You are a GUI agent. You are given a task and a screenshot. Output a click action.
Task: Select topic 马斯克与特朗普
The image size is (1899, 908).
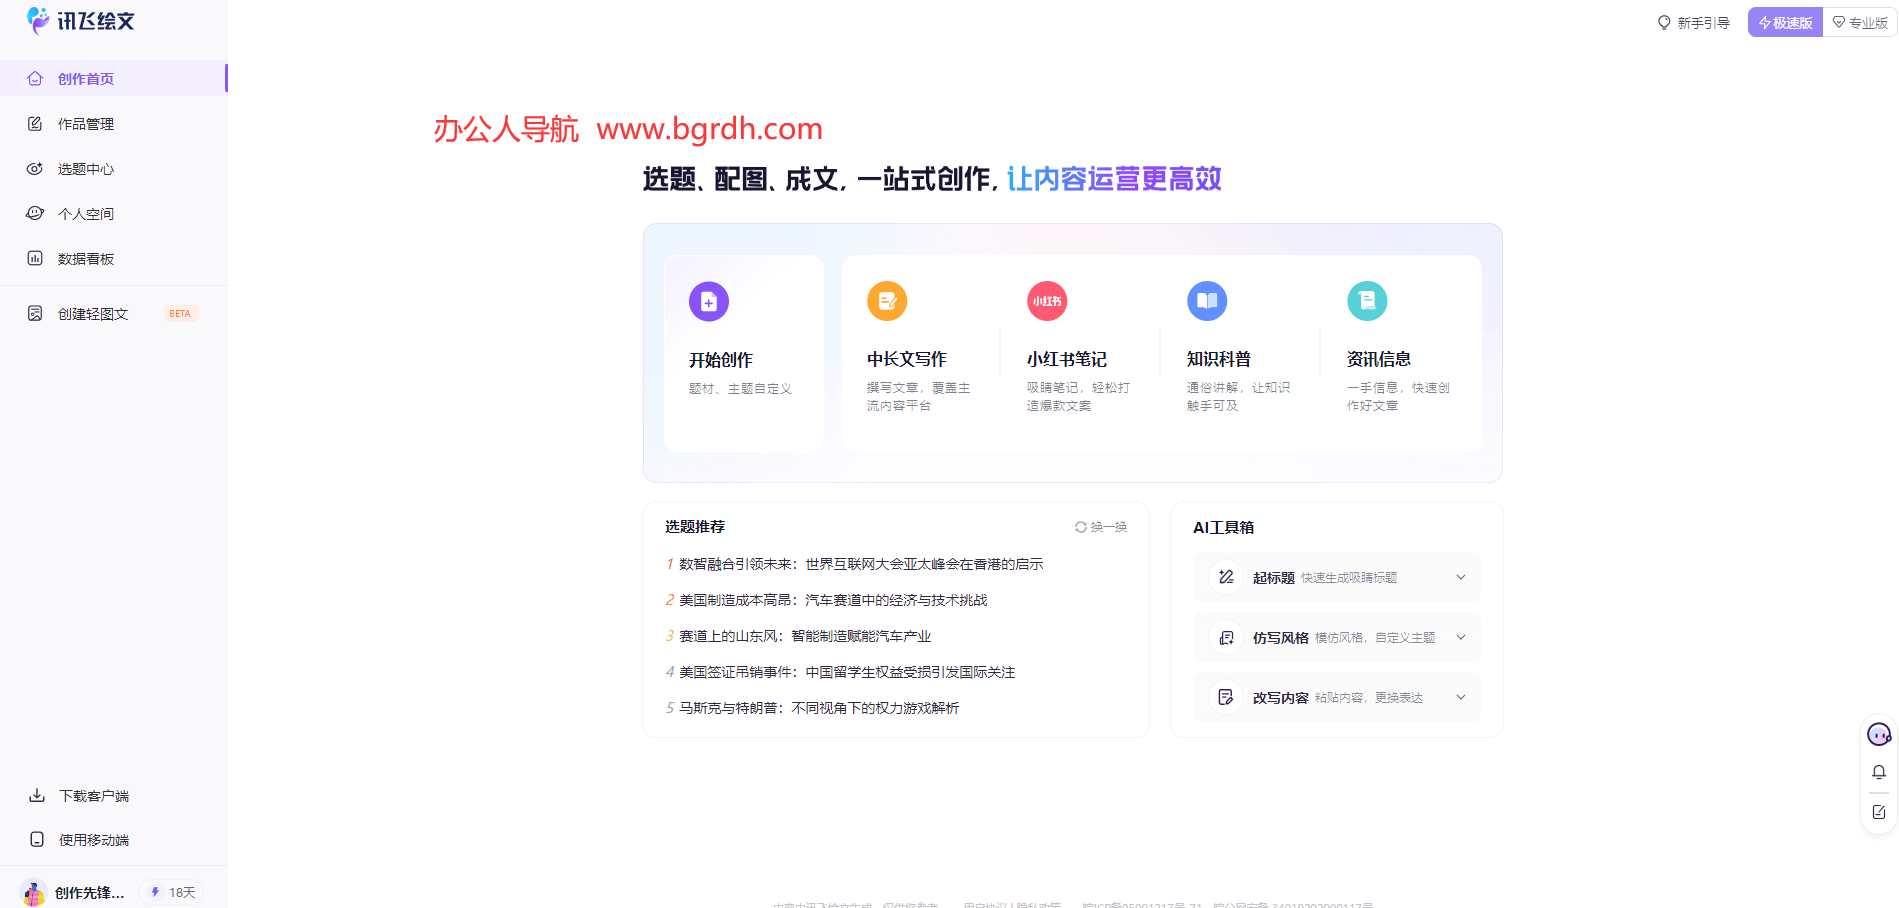coord(819,707)
